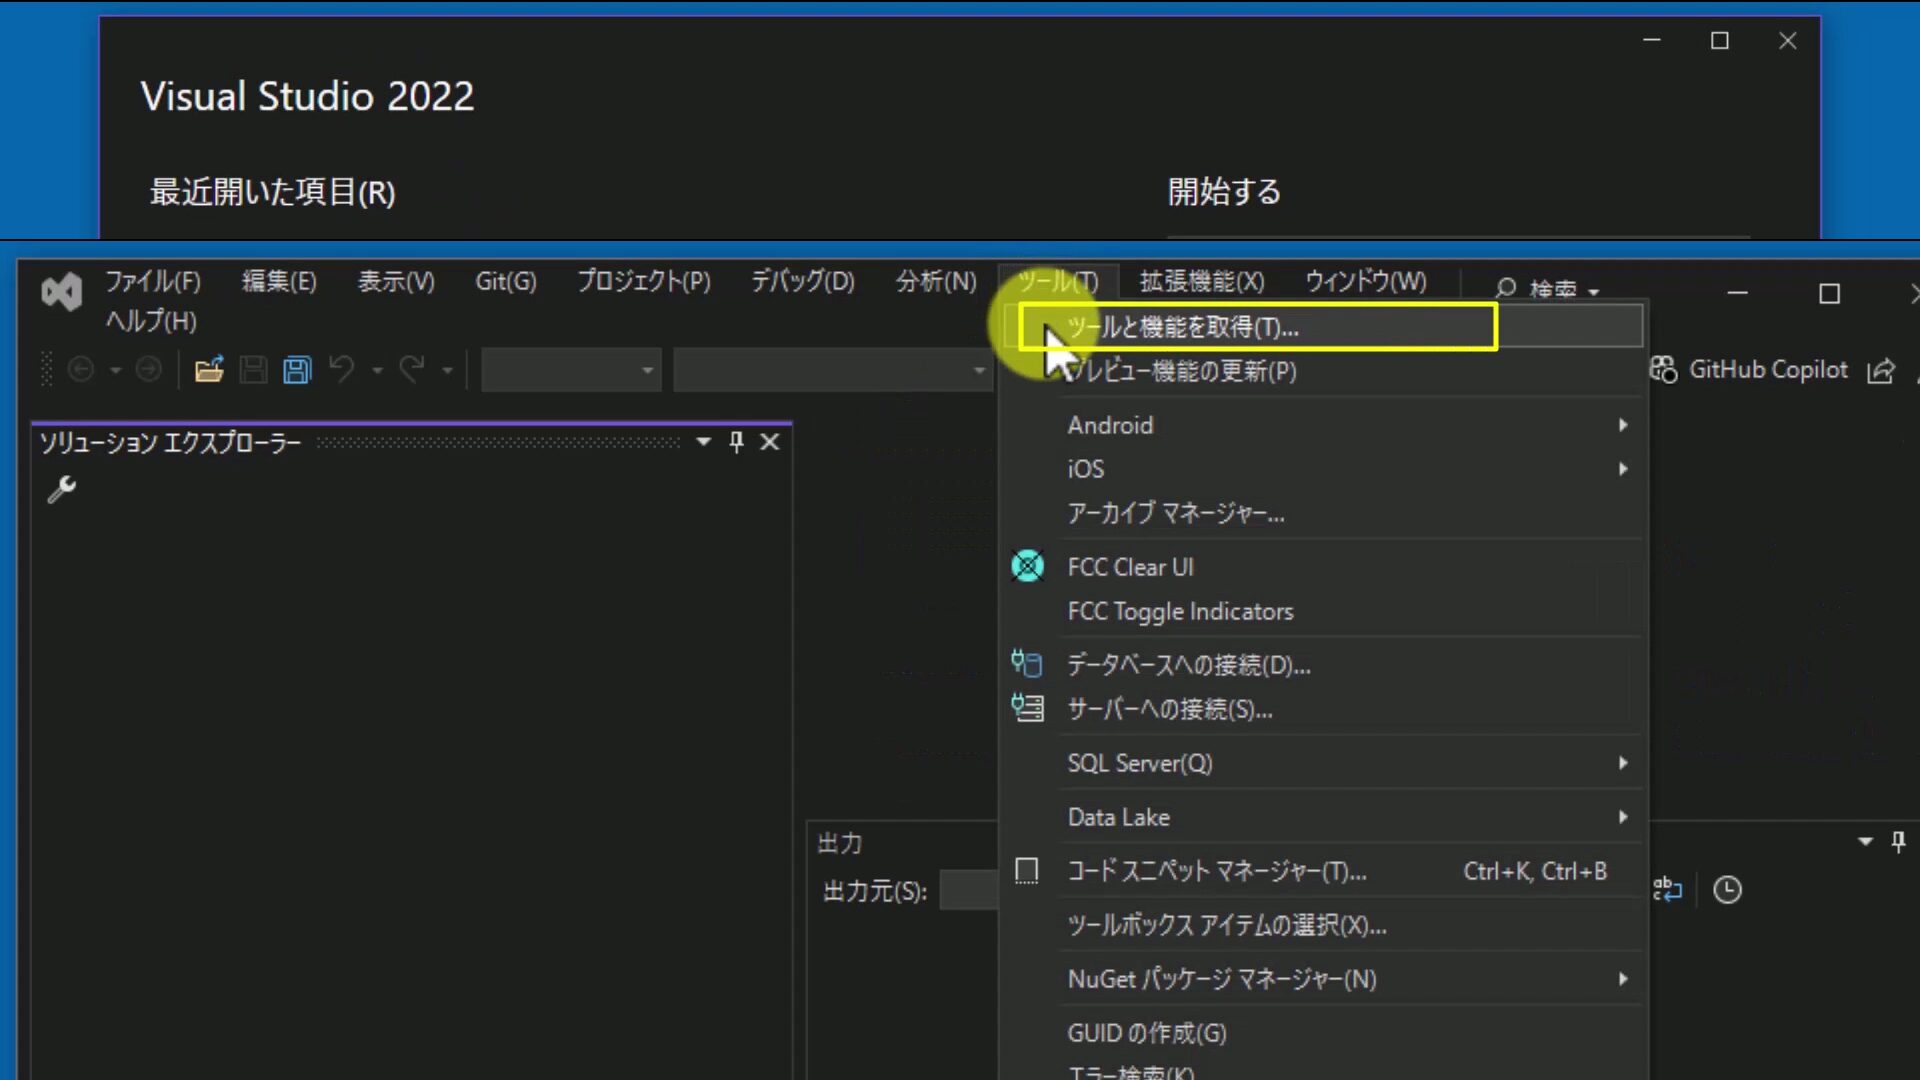Click the navigate backward arrow icon

pos(81,370)
